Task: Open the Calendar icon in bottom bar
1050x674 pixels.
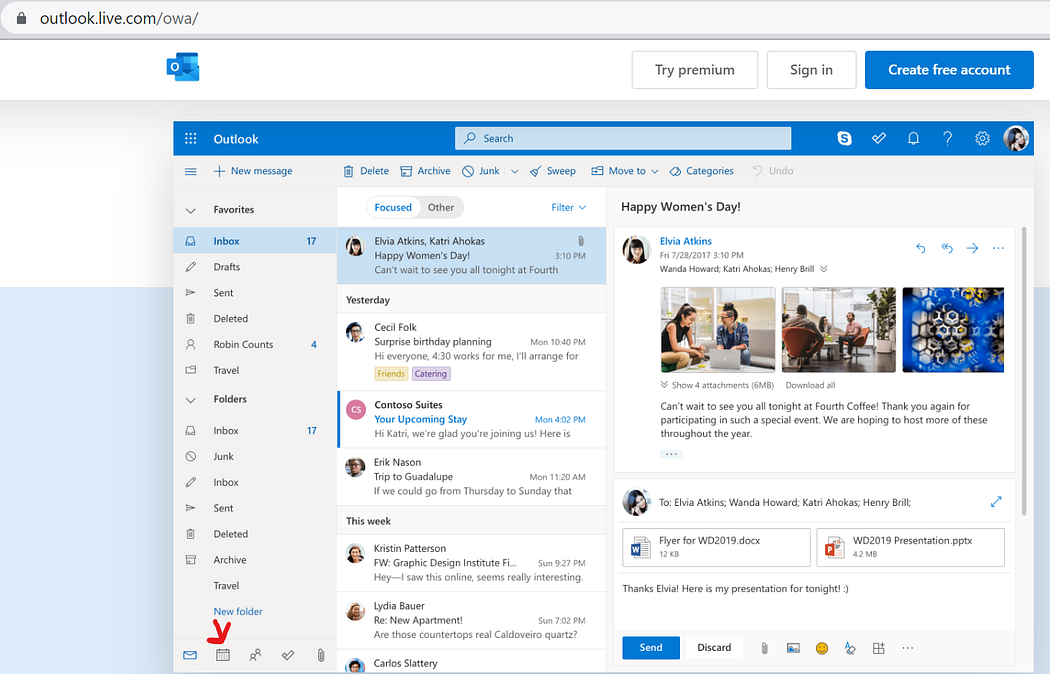Action: [223, 655]
